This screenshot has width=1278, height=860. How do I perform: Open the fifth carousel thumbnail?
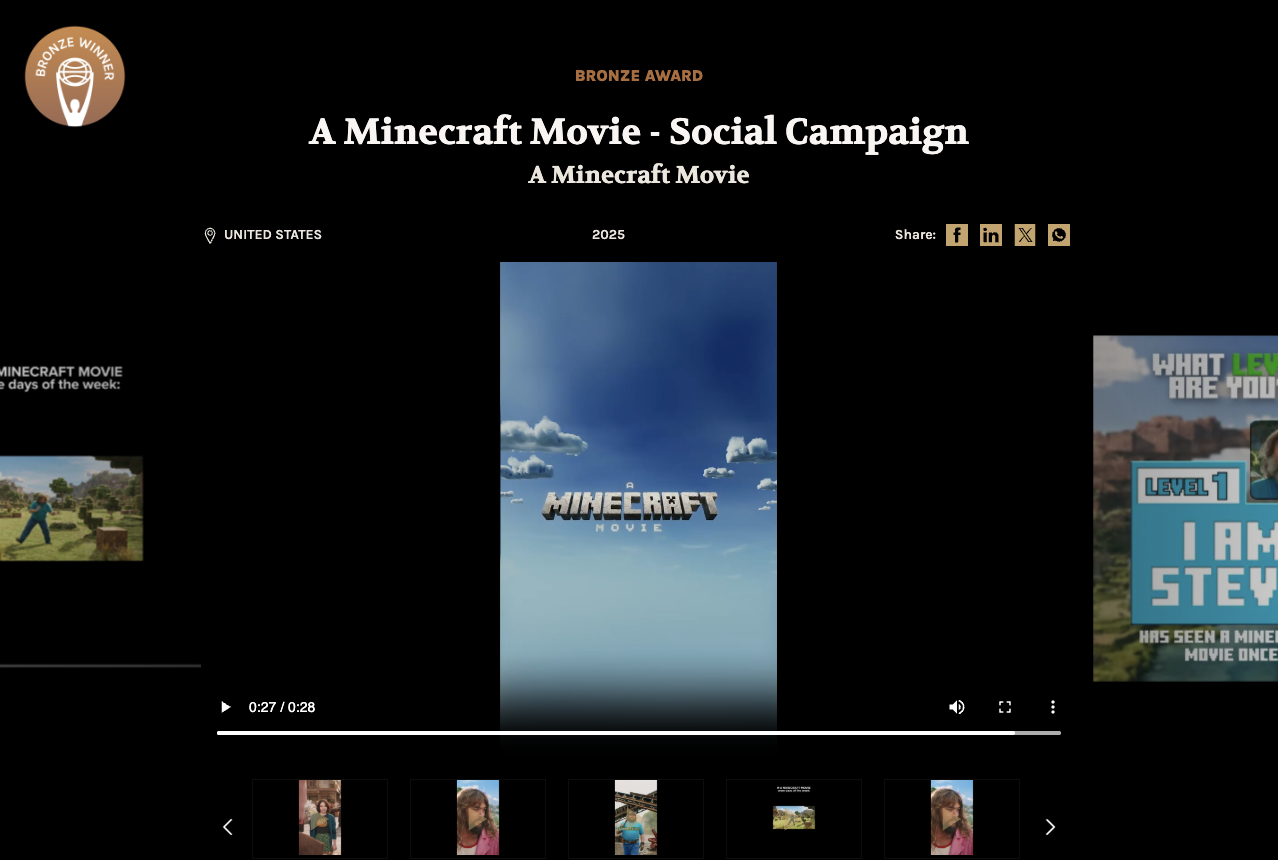952,818
